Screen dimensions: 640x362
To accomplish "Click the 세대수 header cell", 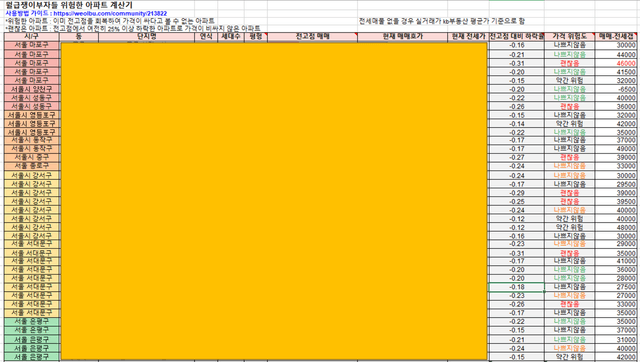I will tap(231, 37).
